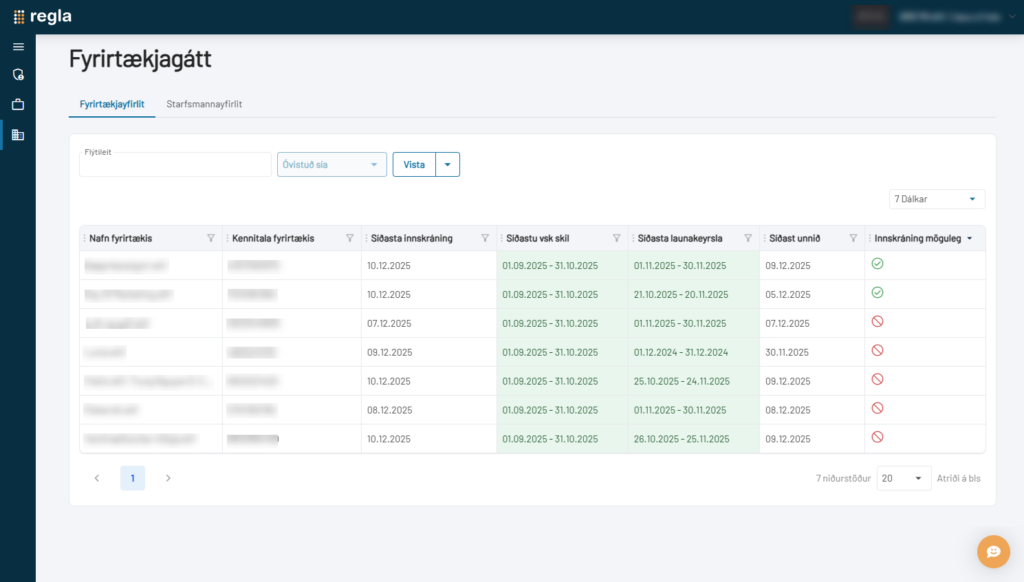
Task: Click green check status in first row
Action: point(877,264)
